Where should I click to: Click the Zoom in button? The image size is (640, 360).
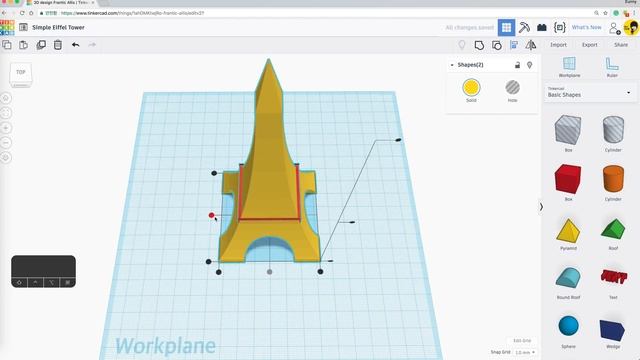coord(6,128)
